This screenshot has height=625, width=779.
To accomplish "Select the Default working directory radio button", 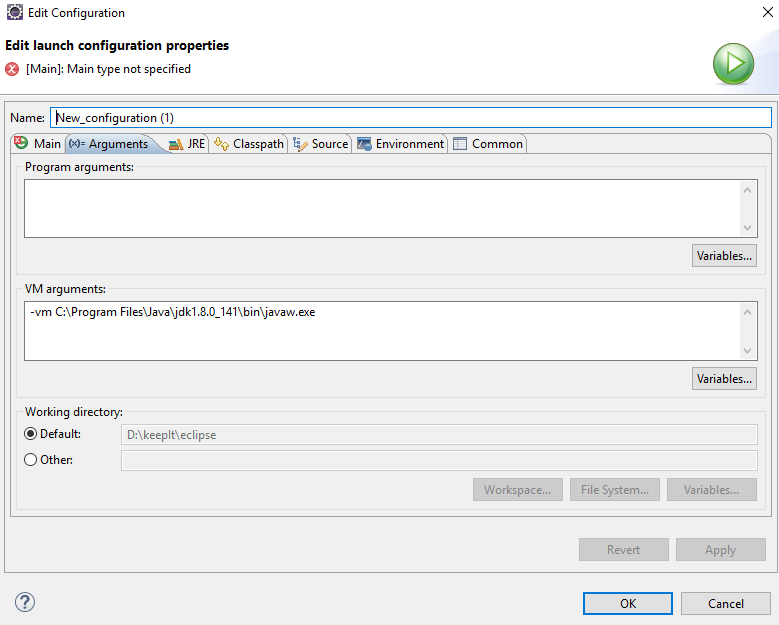I will (x=31, y=434).
